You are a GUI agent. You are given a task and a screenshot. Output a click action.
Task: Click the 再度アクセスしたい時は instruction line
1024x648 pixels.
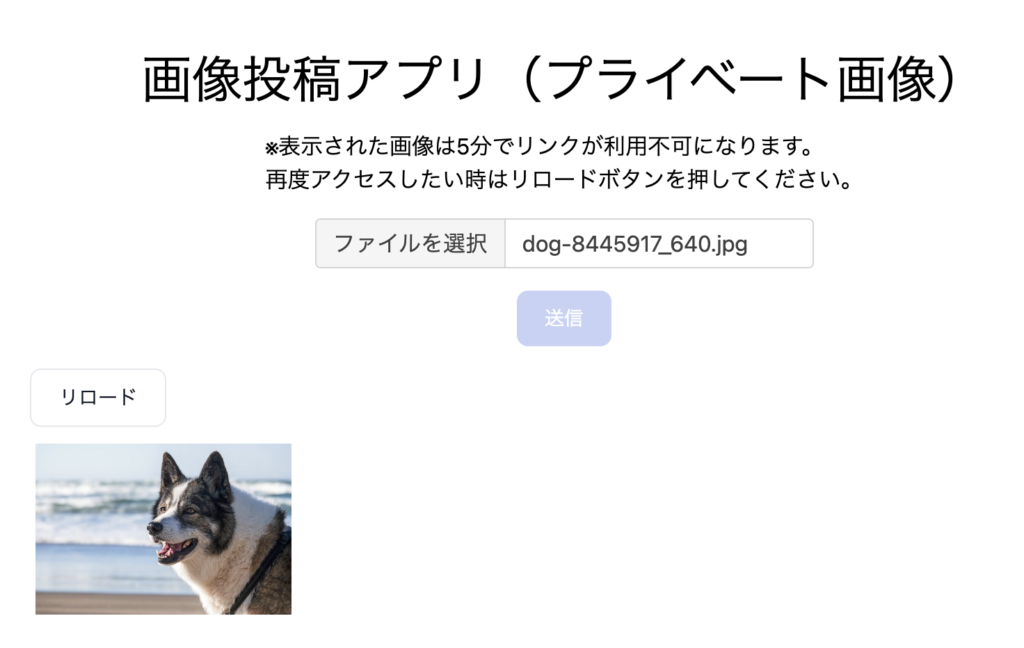559,179
